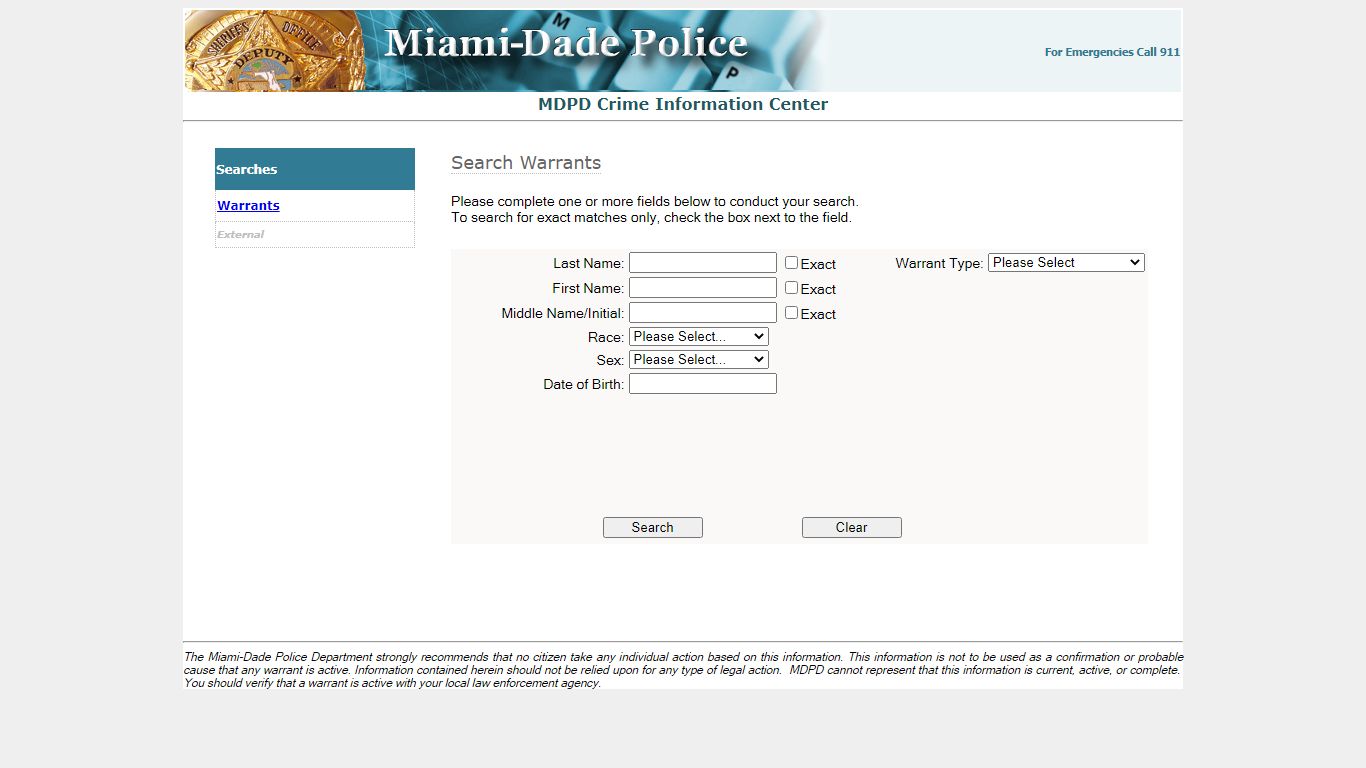Click the disclaimer text at page bottom
The width and height of the screenshot is (1366, 768).
[x=683, y=670]
